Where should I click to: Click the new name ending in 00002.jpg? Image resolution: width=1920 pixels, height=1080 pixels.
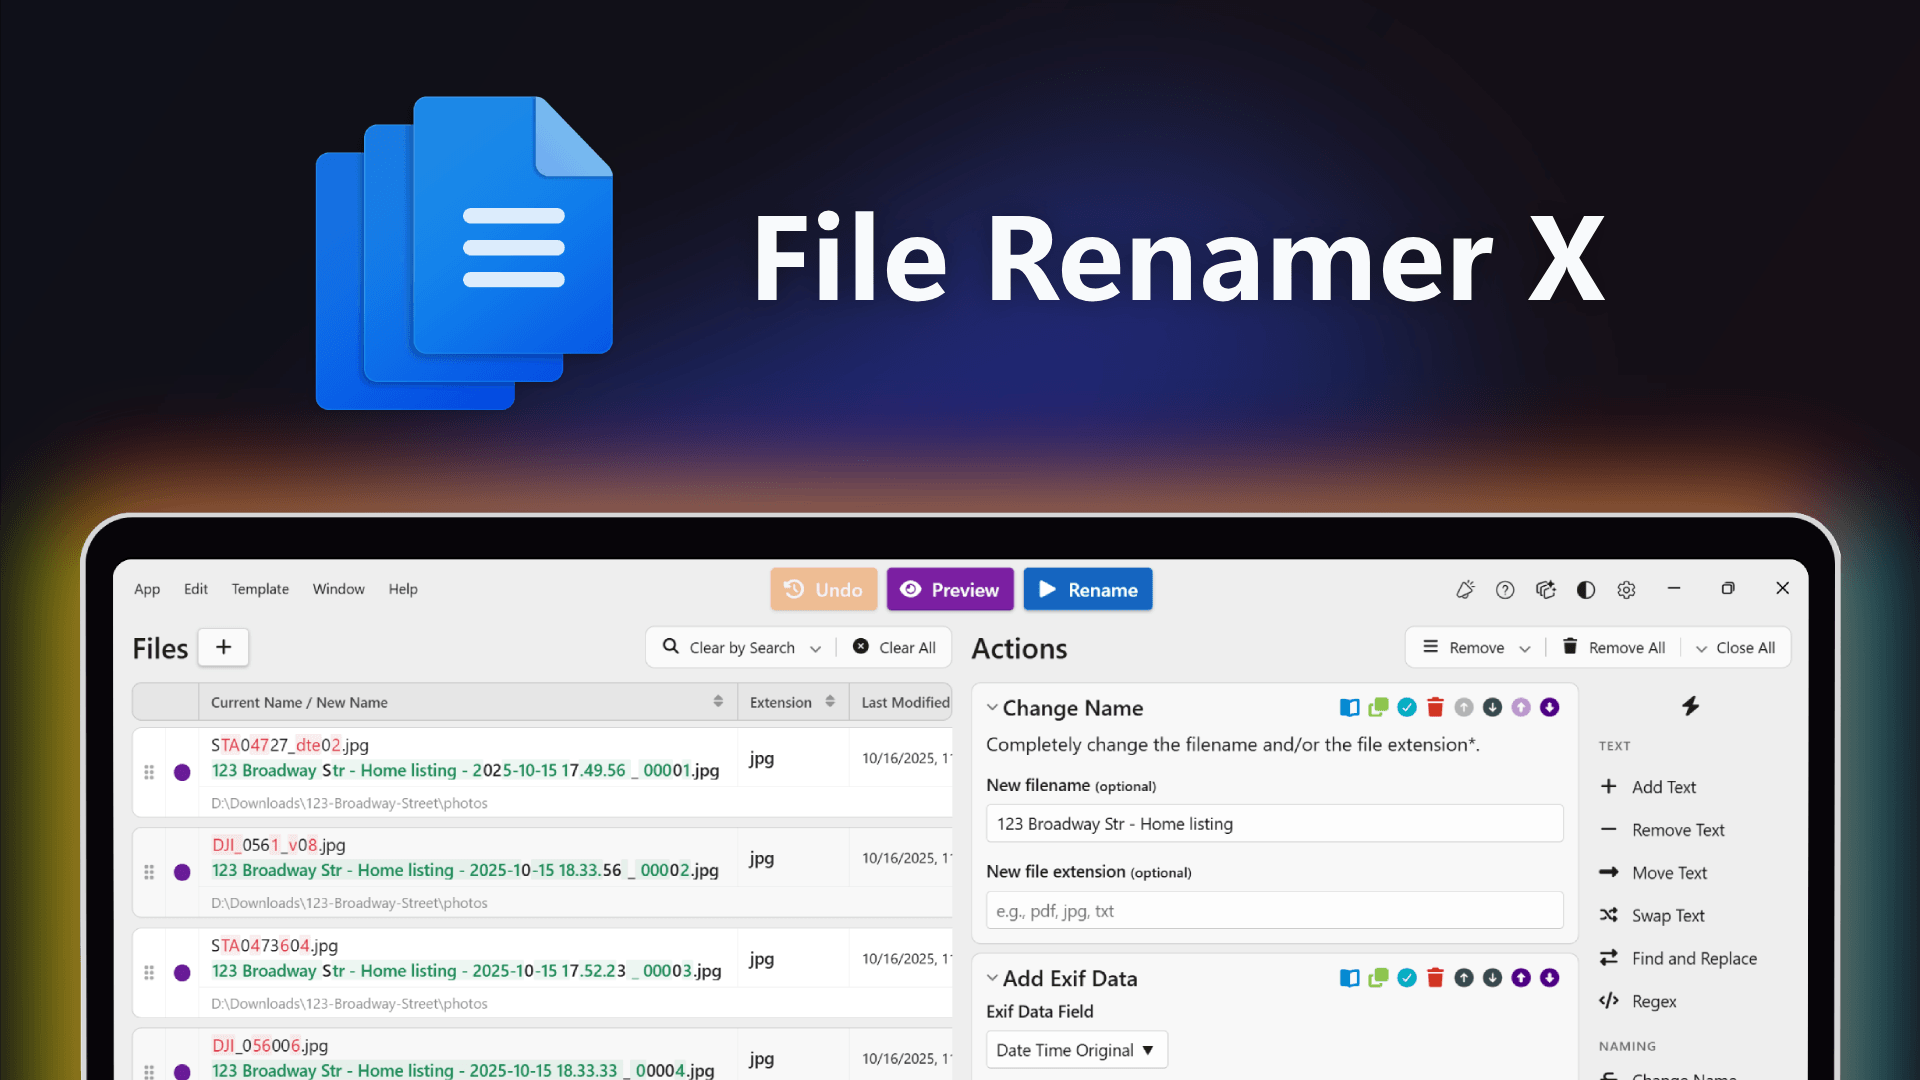tap(465, 870)
